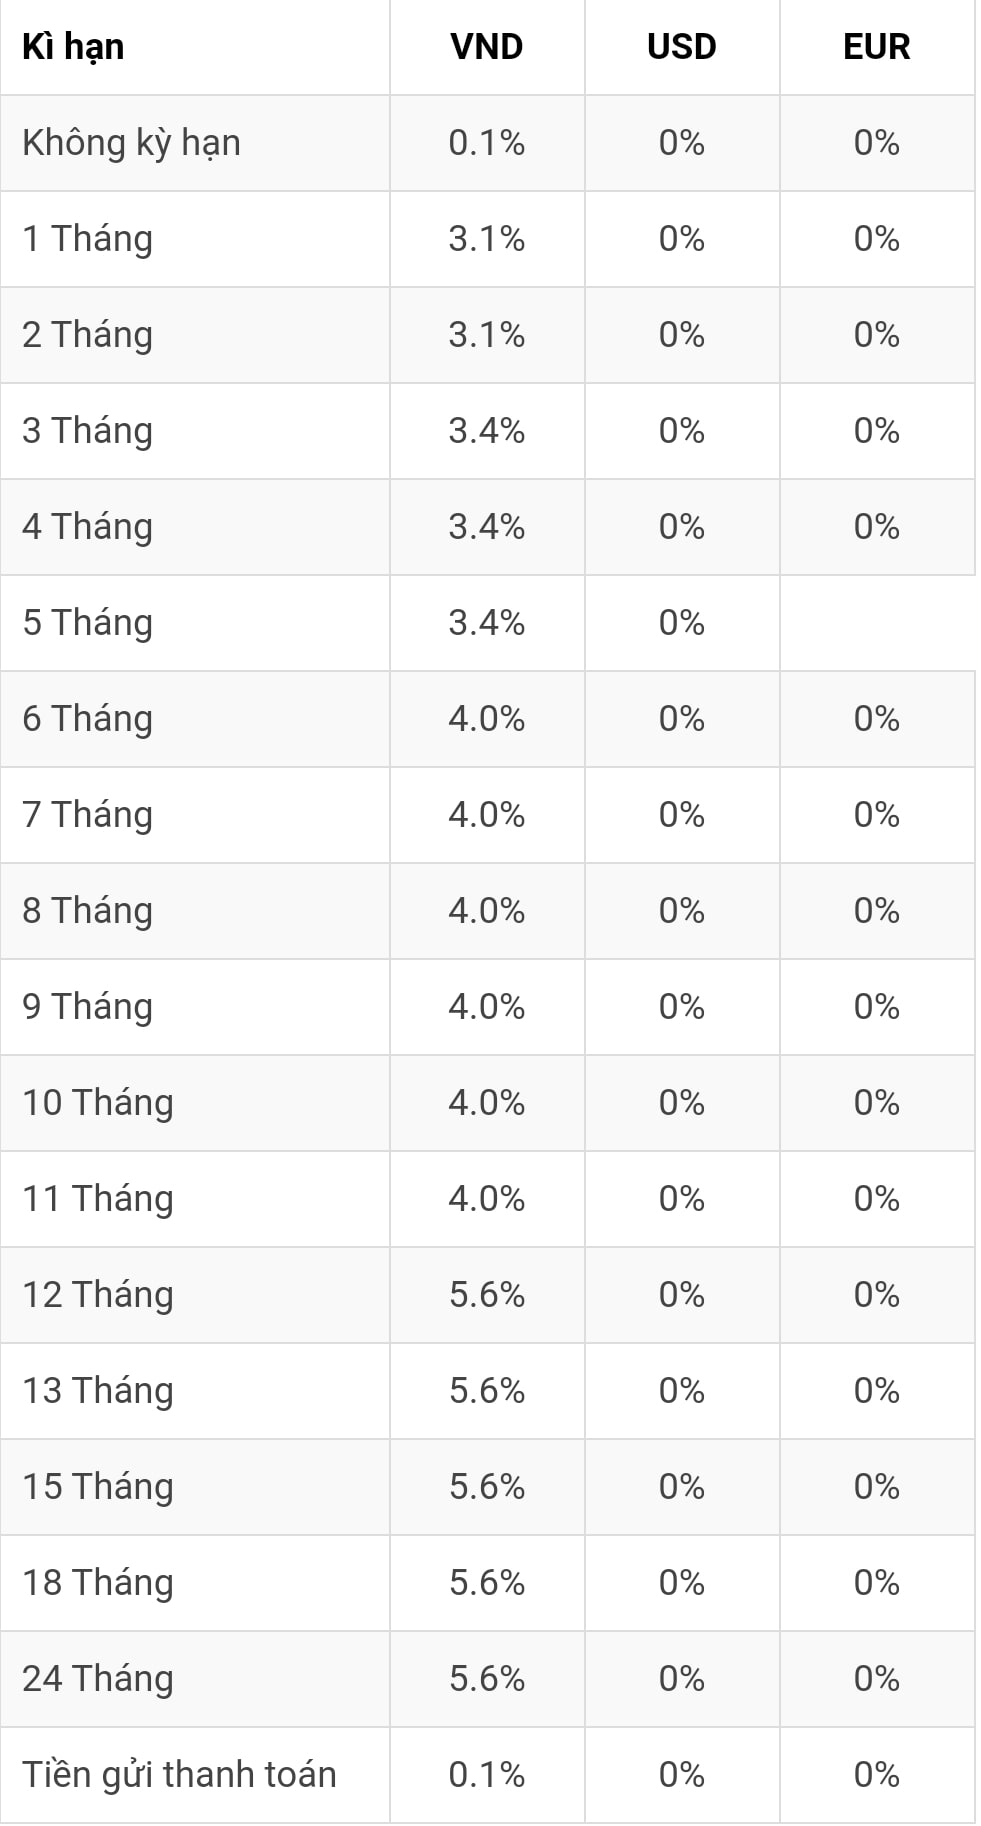Select Tiền gửi thanh toán VND rate 0.1%

(x=487, y=1775)
